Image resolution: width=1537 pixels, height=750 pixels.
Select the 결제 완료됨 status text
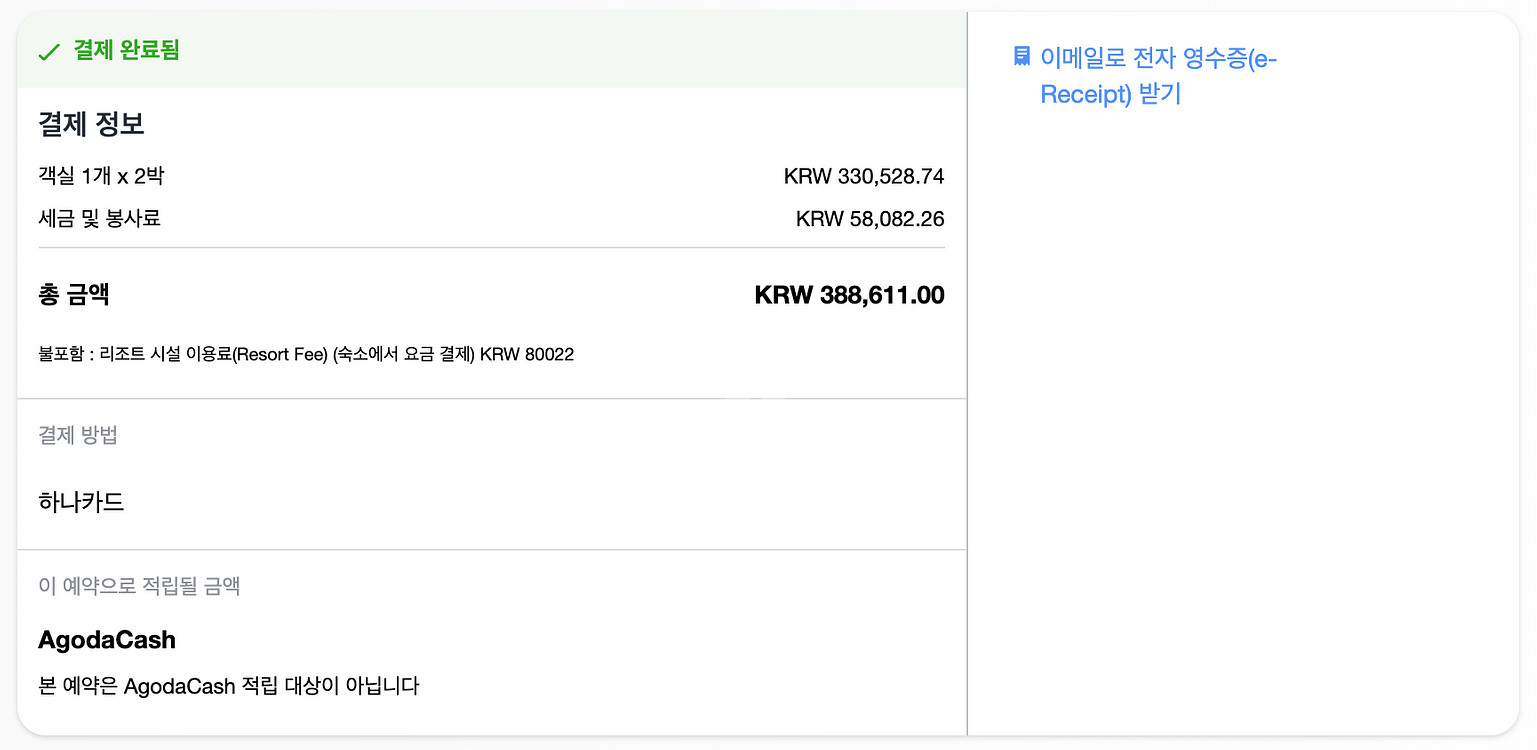coord(127,50)
